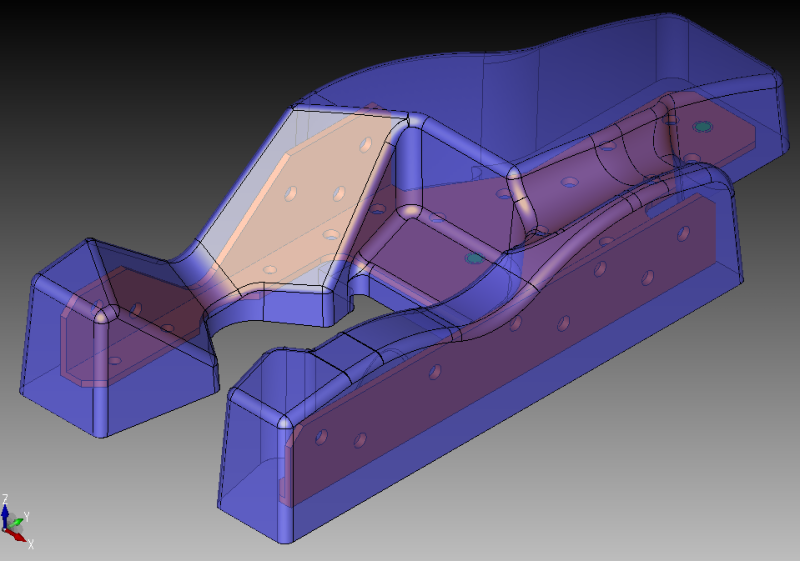Pick the teal hole near the model's right end
The image size is (800, 561).
click(702, 128)
